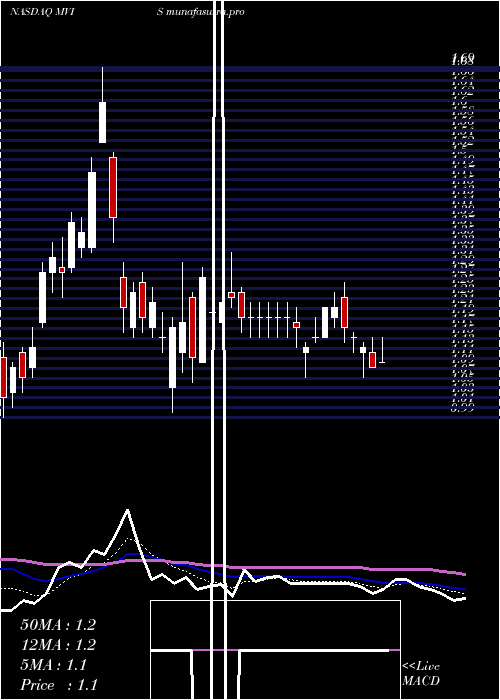Select the 12MA : 1.2 reading
500x700 pixels.
coord(58,645)
